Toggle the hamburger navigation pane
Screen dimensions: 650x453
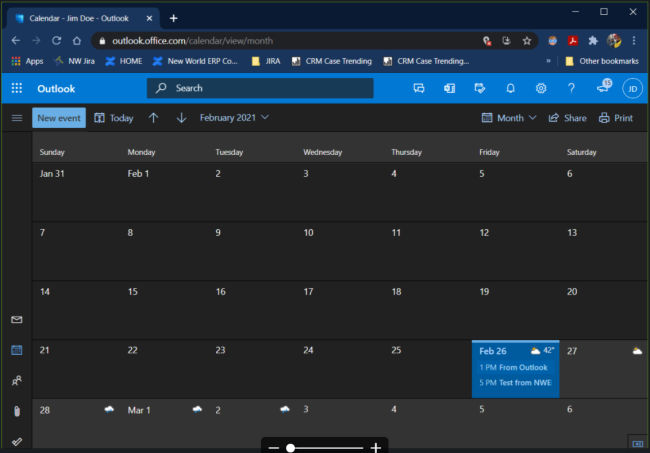pos(16,118)
